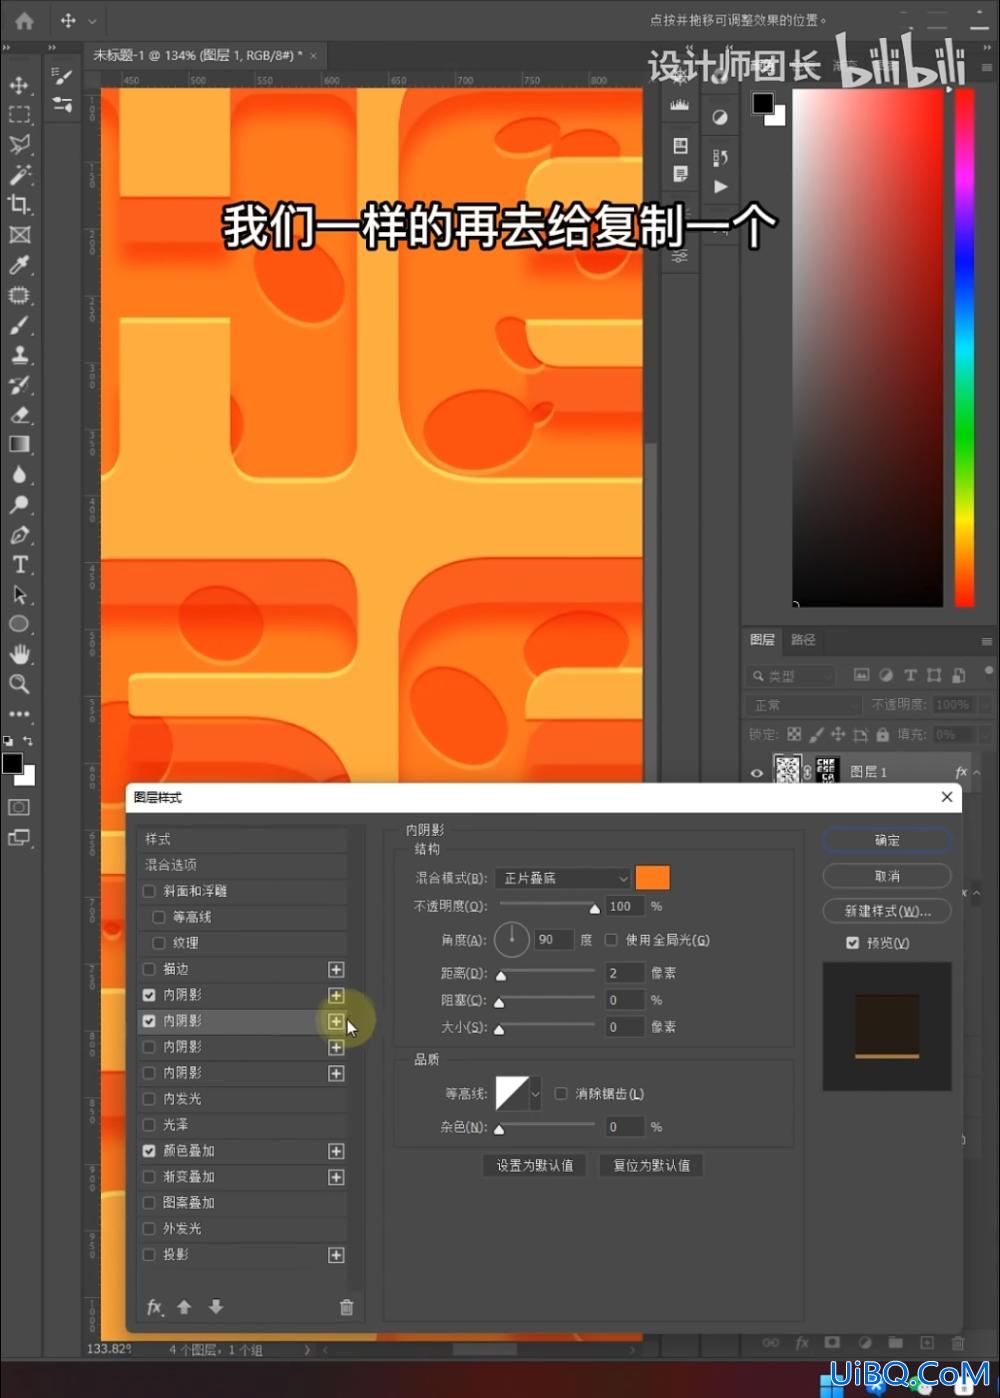Click the 取消 button
Image resolution: width=1000 pixels, height=1398 pixels.
click(887, 876)
